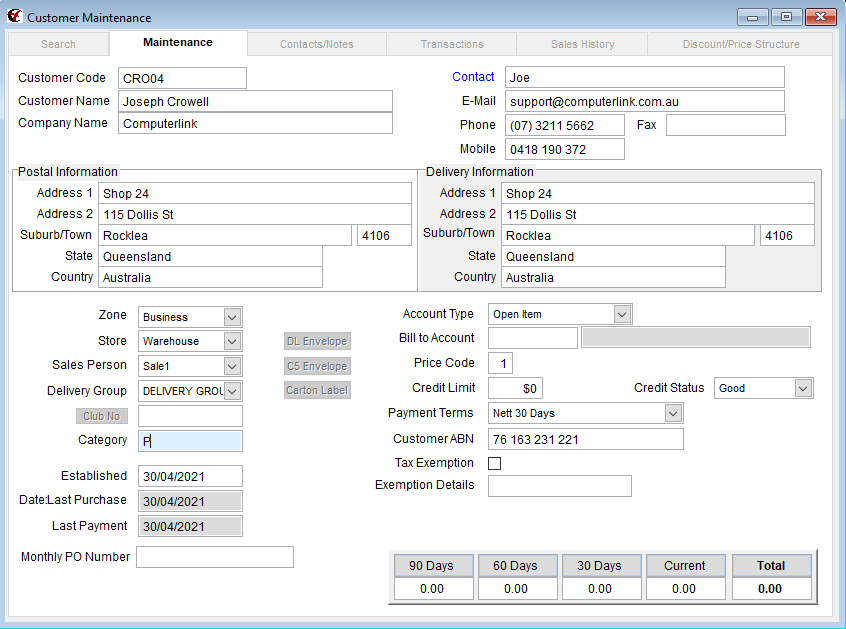Go to the Sales History tab
846x629 pixels.
(x=583, y=44)
